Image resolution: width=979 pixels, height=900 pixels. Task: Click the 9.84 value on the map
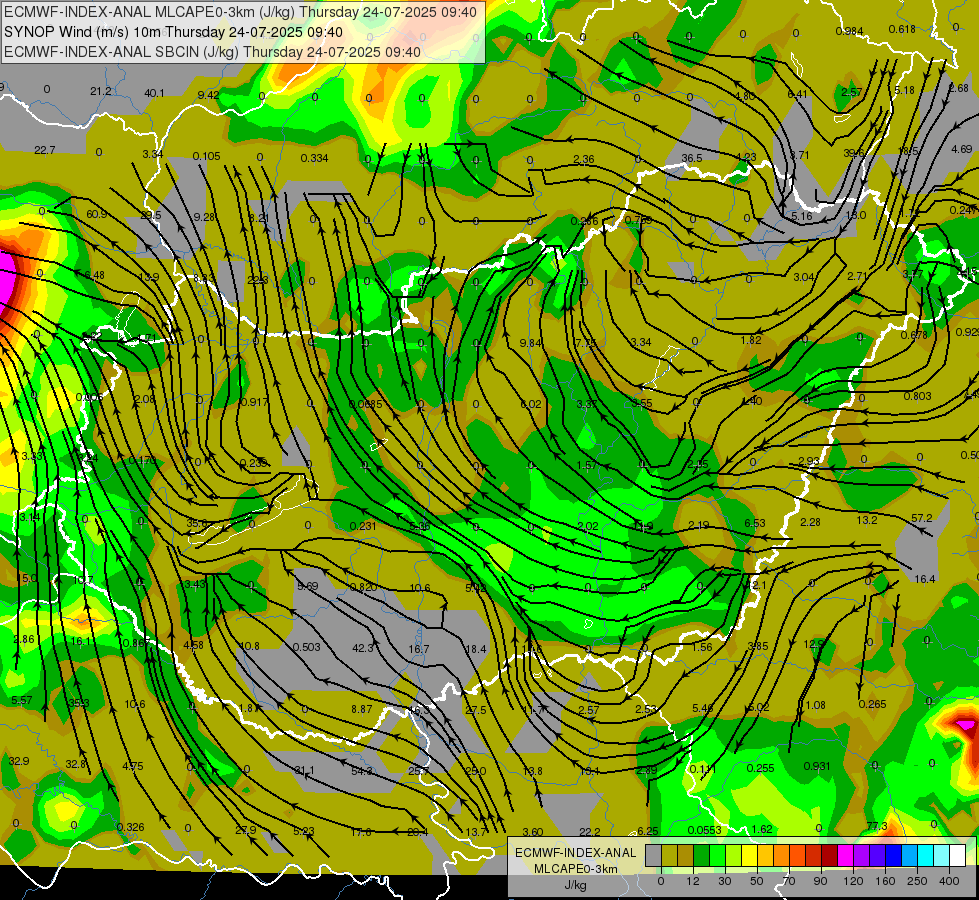coord(531,343)
